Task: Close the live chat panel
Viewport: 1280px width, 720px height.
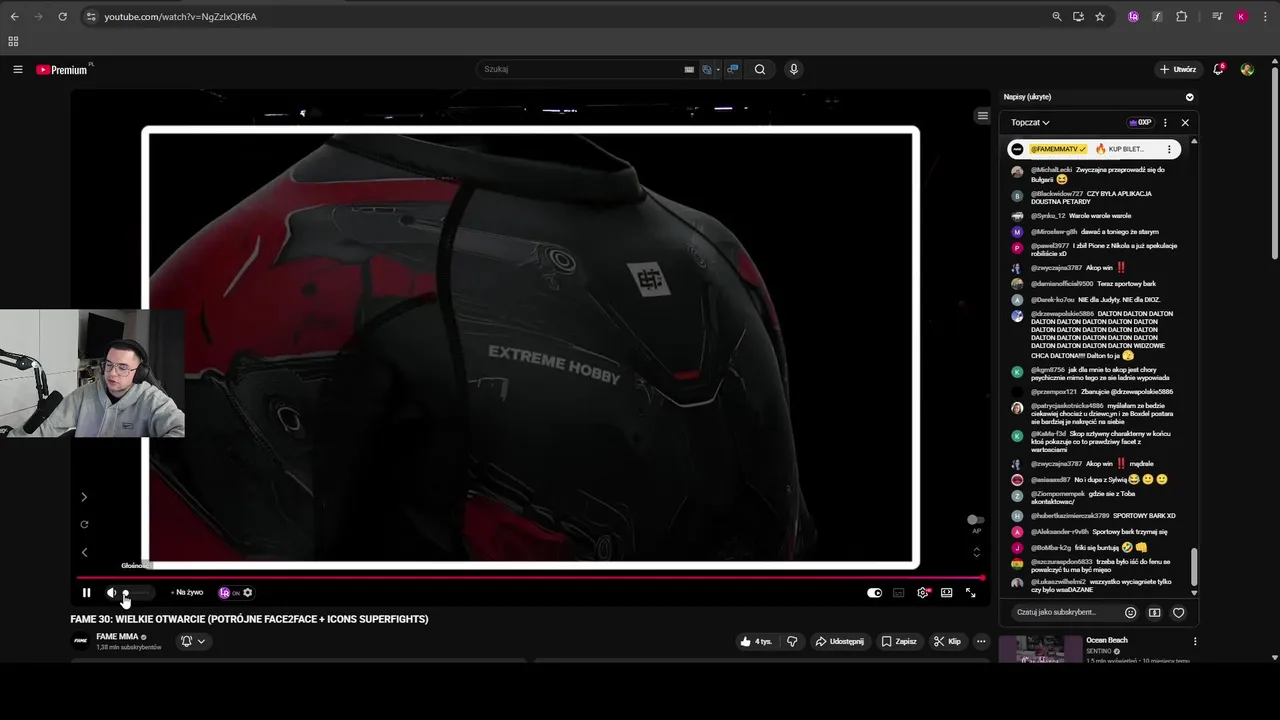Action: (x=1185, y=122)
